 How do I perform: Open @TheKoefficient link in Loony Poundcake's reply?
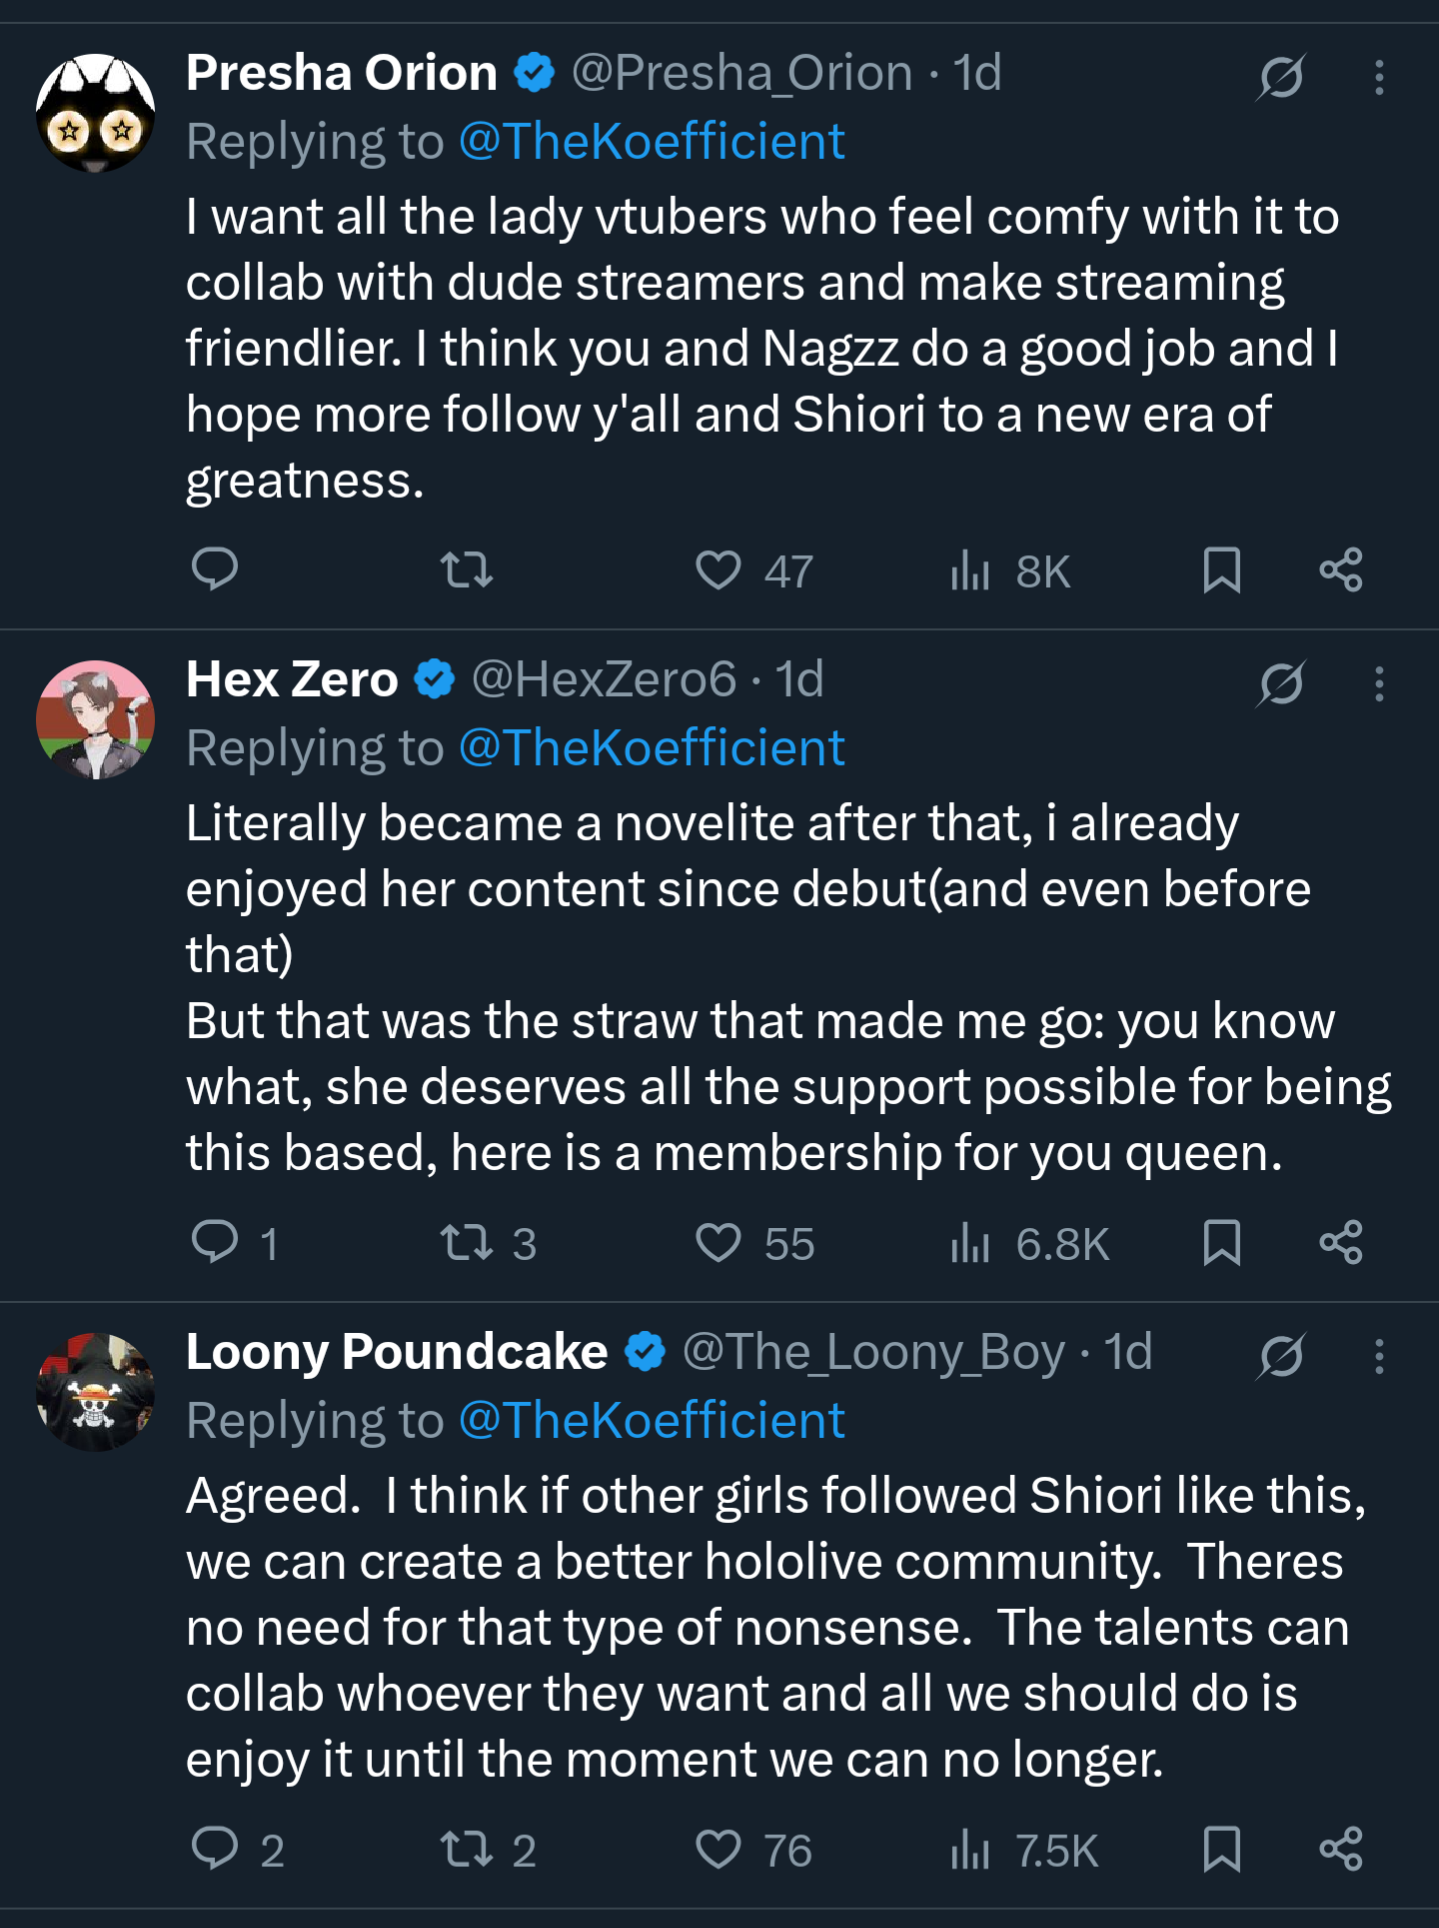pyautogui.click(x=651, y=1420)
